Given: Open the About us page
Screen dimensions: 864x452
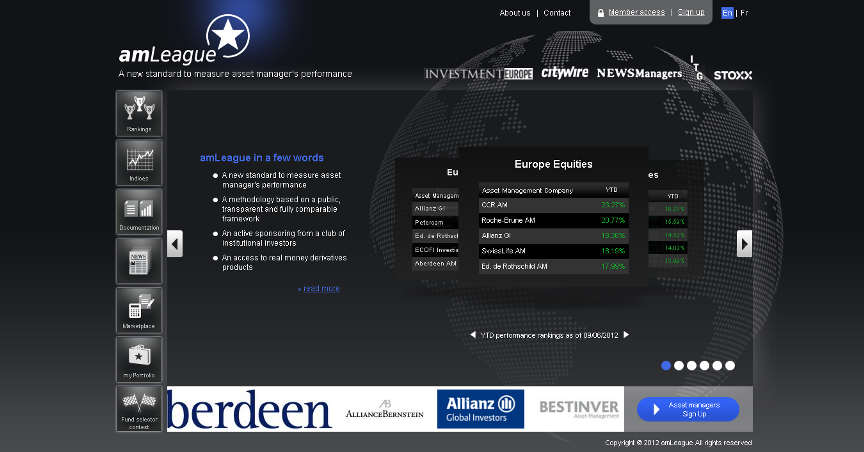Looking at the screenshot, I should [515, 13].
